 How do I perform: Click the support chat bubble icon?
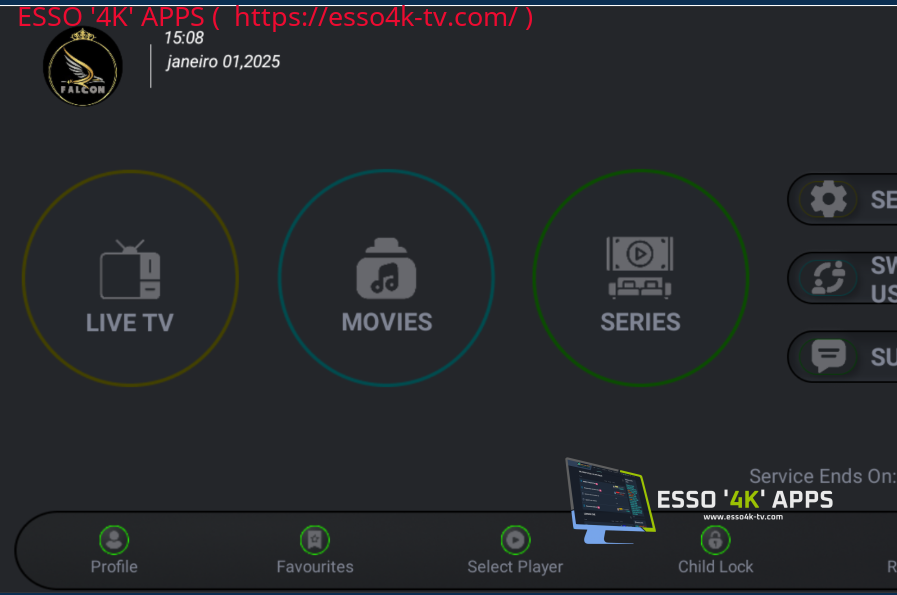pos(828,356)
